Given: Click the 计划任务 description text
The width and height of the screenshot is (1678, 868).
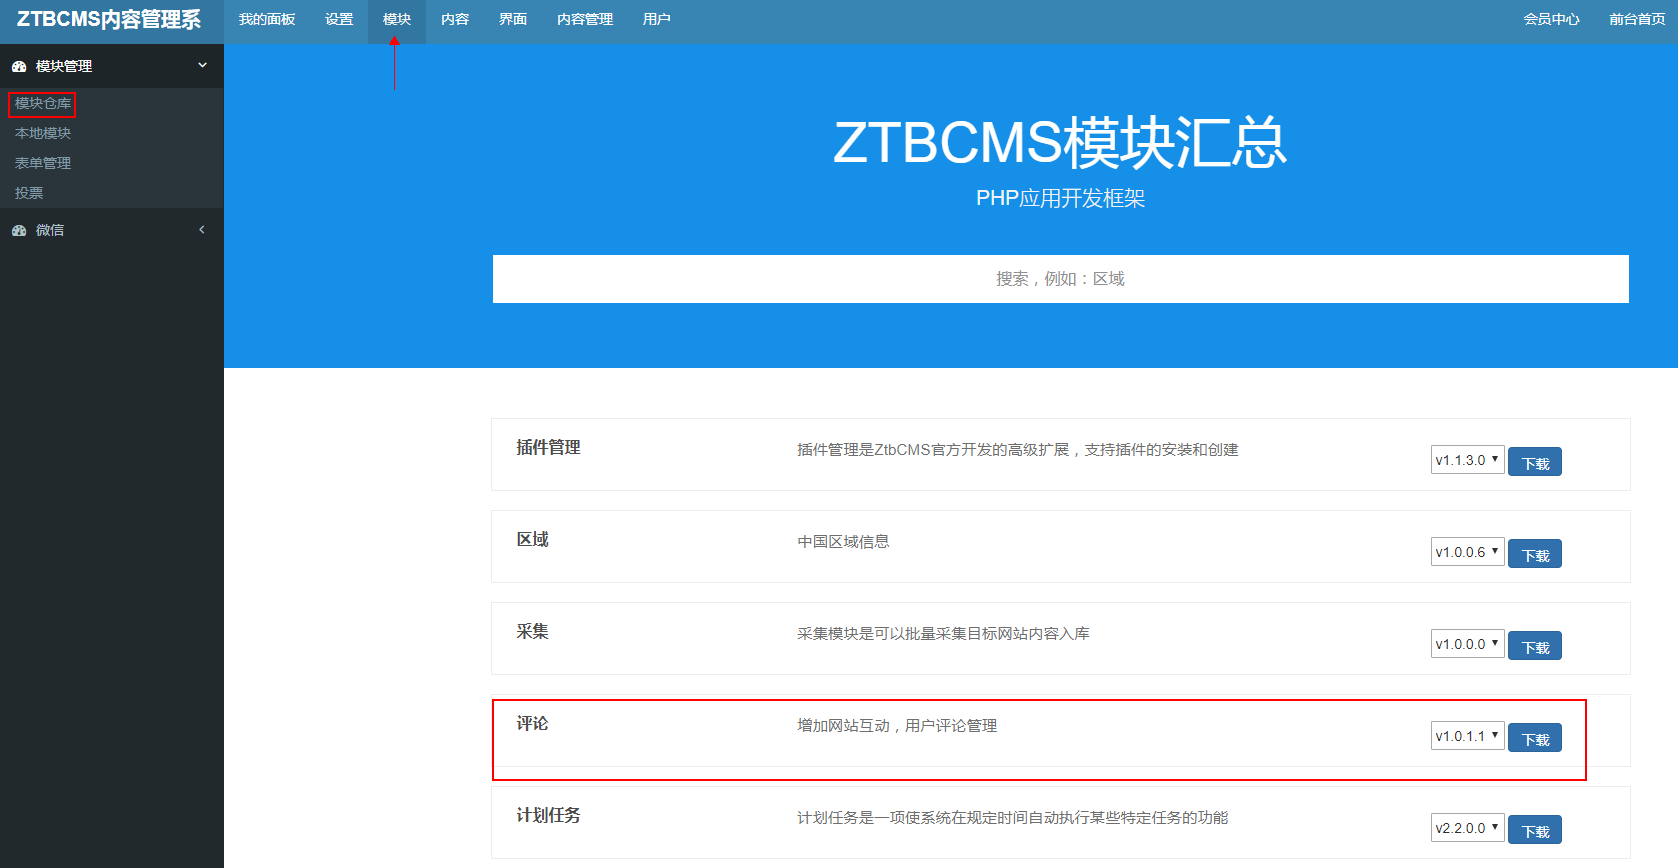Looking at the screenshot, I should 1012,818.
